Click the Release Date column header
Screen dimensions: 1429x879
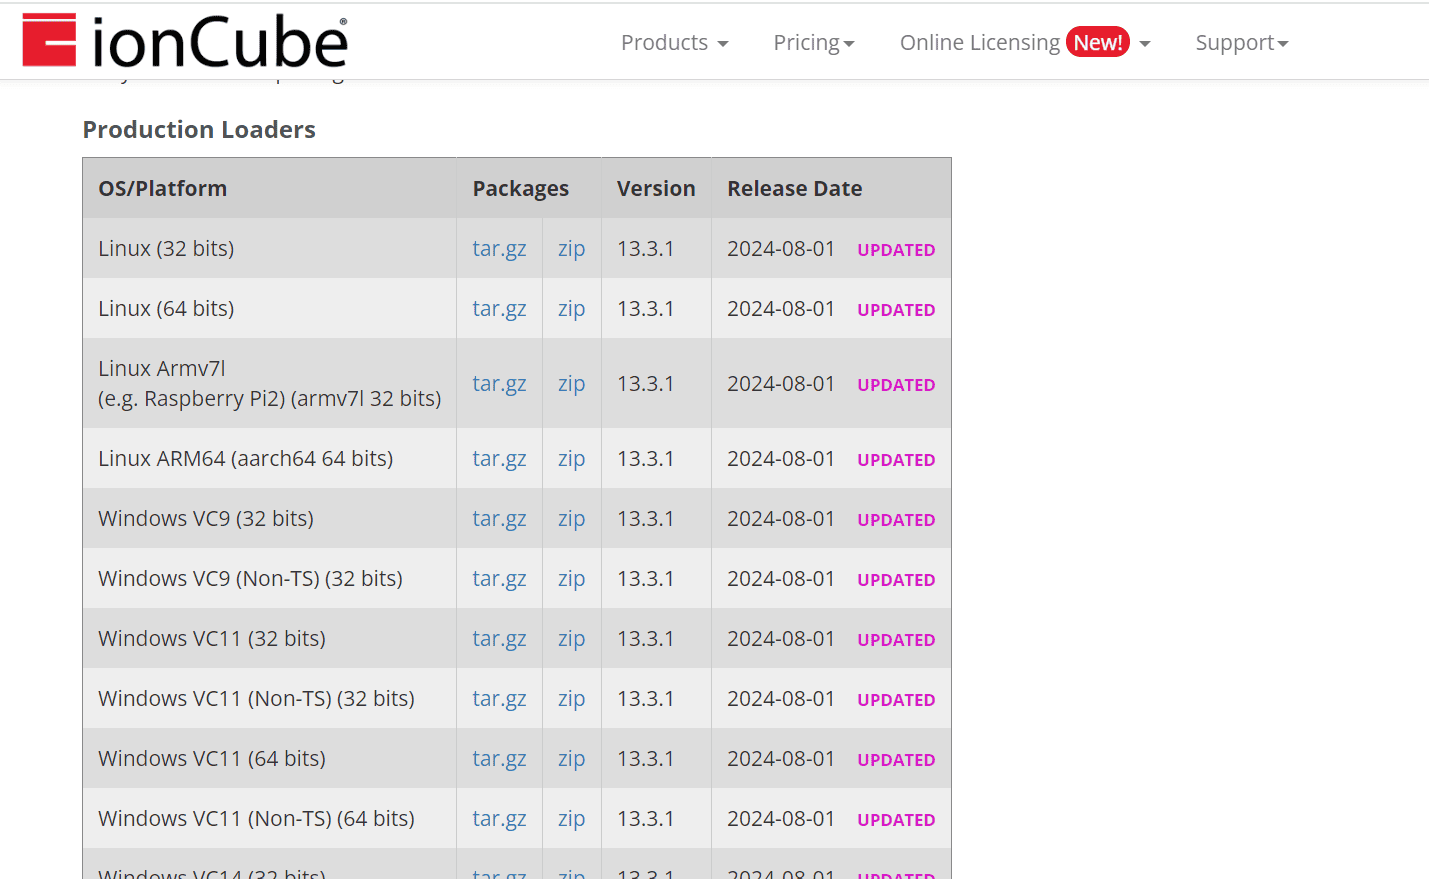[794, 188]
